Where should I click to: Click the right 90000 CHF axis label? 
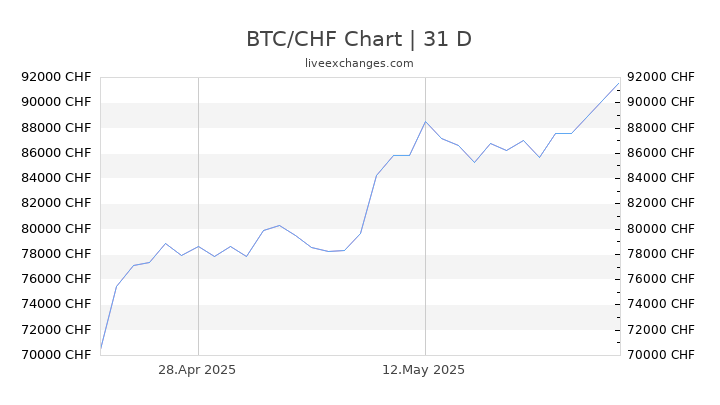(661, 102)
